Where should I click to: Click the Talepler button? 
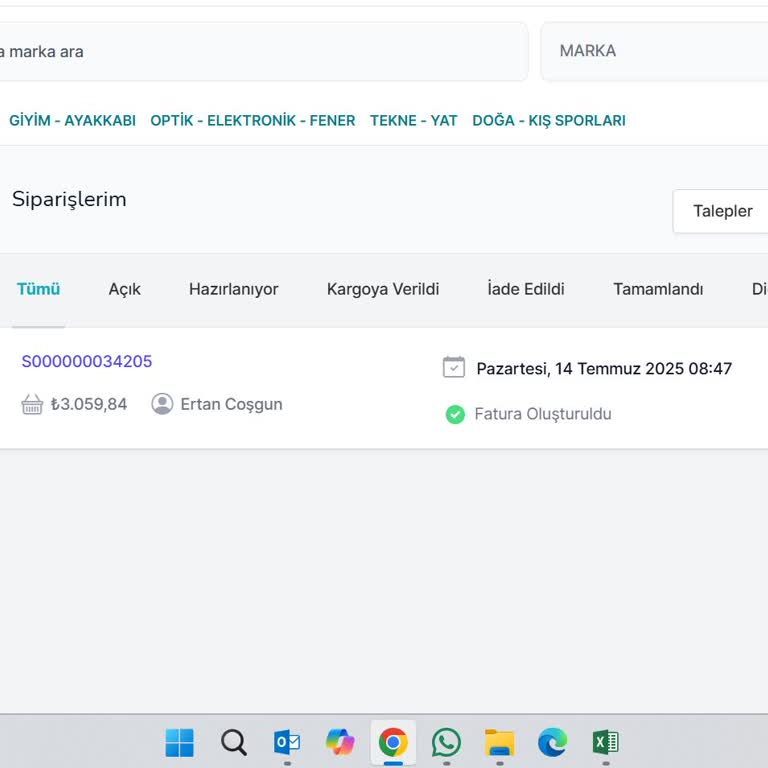722,211
